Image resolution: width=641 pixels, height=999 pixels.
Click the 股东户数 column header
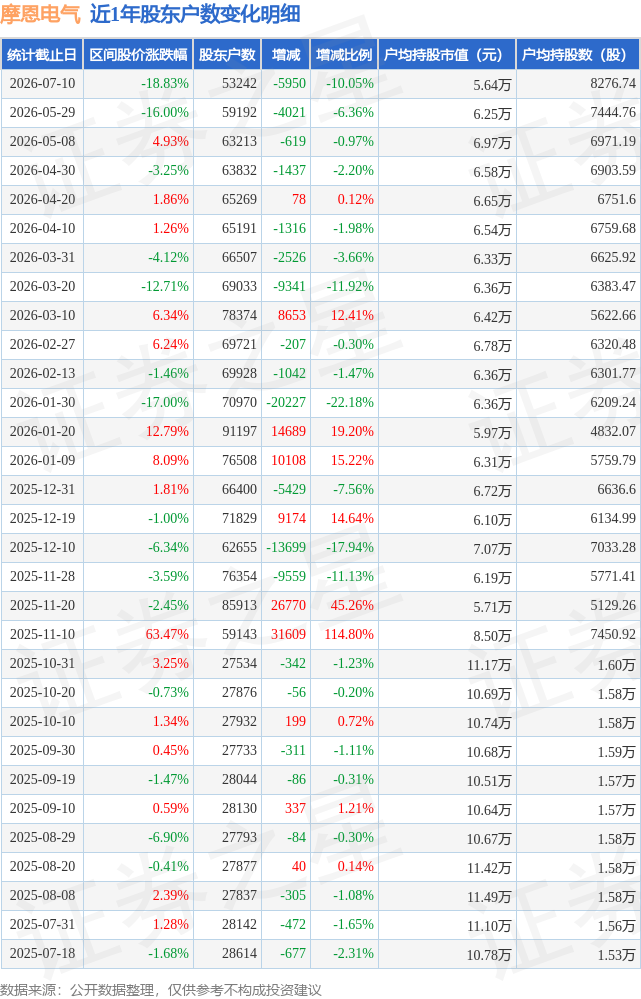(227, 55)
